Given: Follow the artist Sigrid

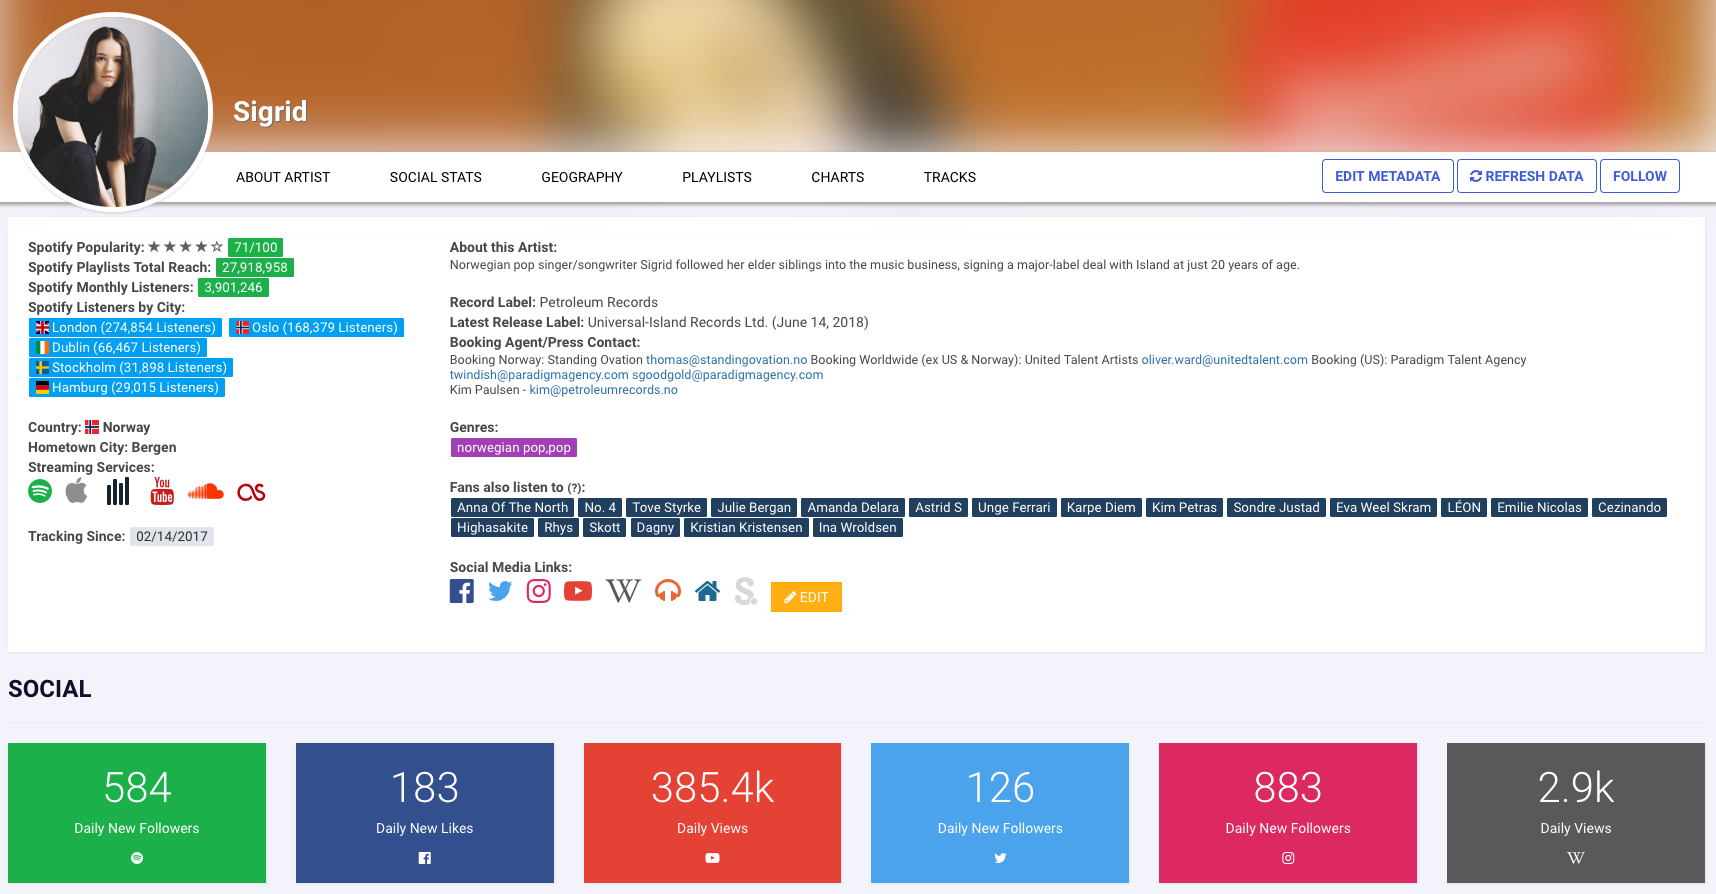Looking at the screenshot, I should pyautogui.click(x=1640, y=176).
